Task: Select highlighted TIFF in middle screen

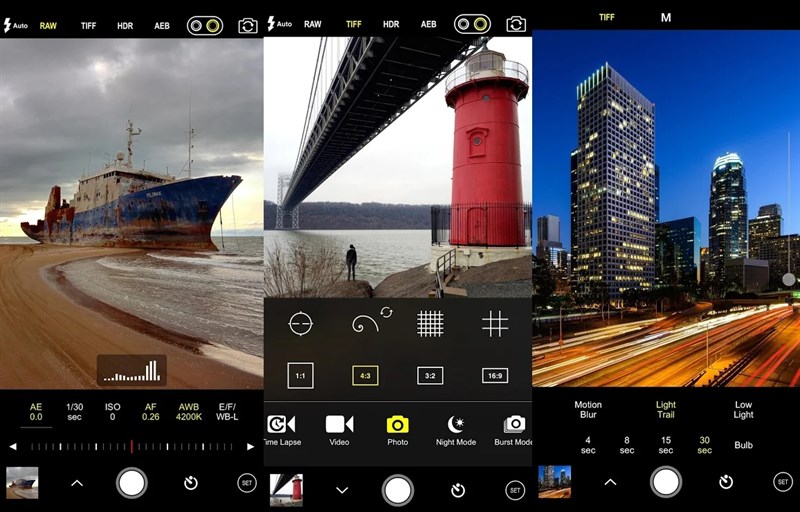Action: pos(354,24)
